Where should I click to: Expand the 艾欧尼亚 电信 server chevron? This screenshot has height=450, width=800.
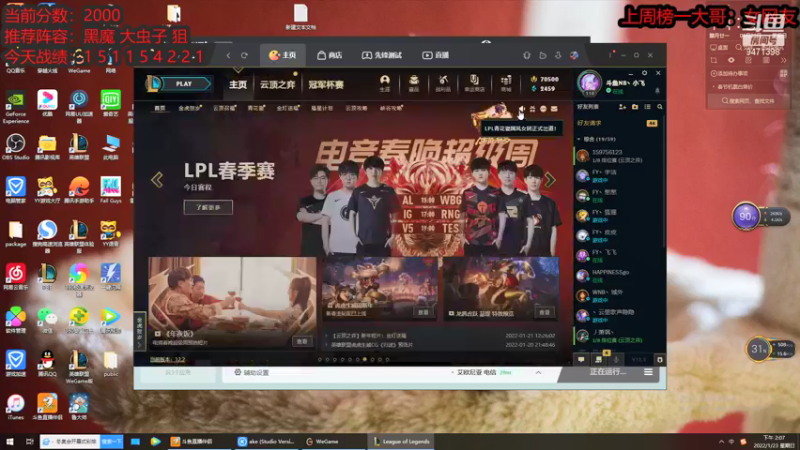point(538,372)
